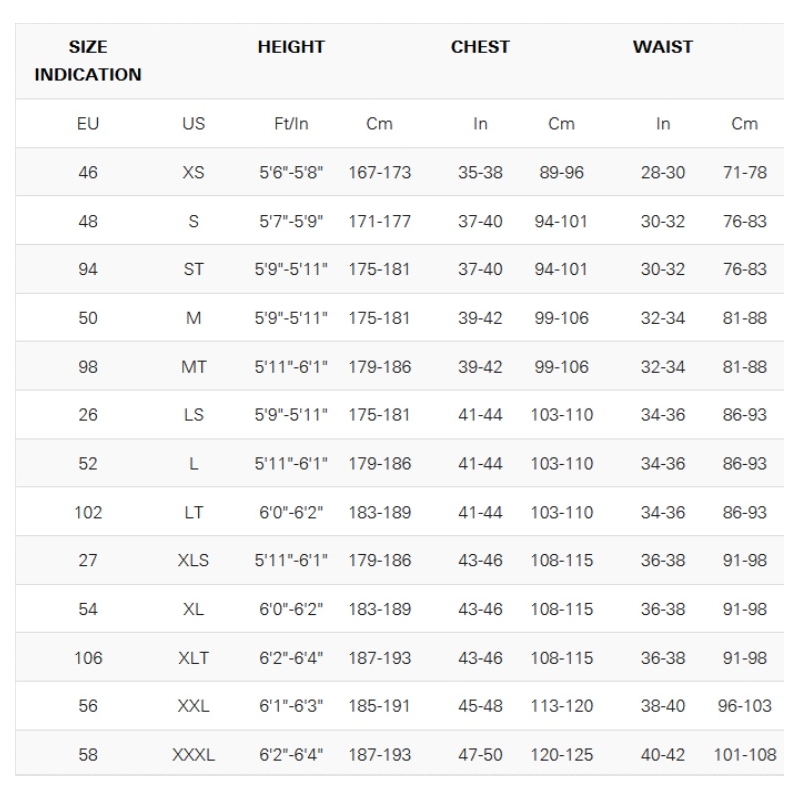Select the XXXL size label
The width and height of the screenshot is (800, 800).
(194, 755)
